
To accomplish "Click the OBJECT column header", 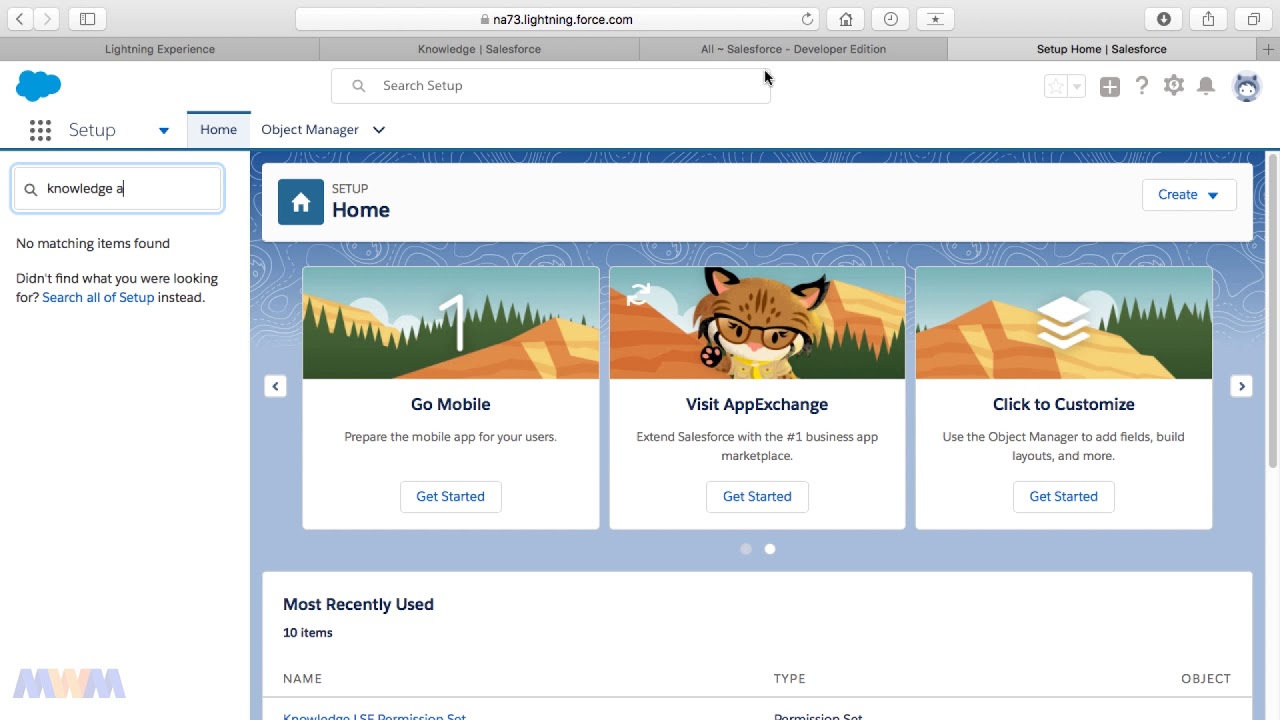I will [1206, 678].
